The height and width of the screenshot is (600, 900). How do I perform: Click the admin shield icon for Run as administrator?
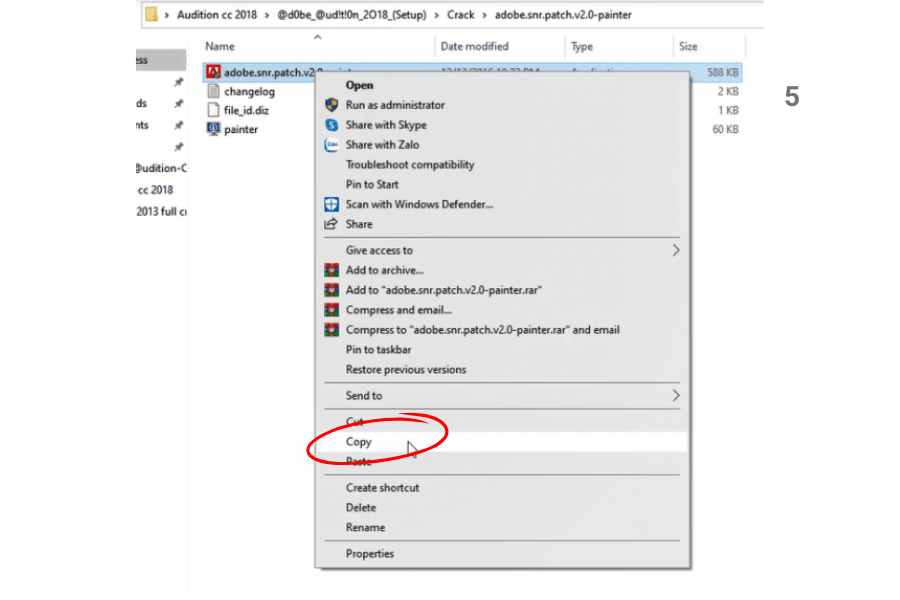tap(332, 105)
